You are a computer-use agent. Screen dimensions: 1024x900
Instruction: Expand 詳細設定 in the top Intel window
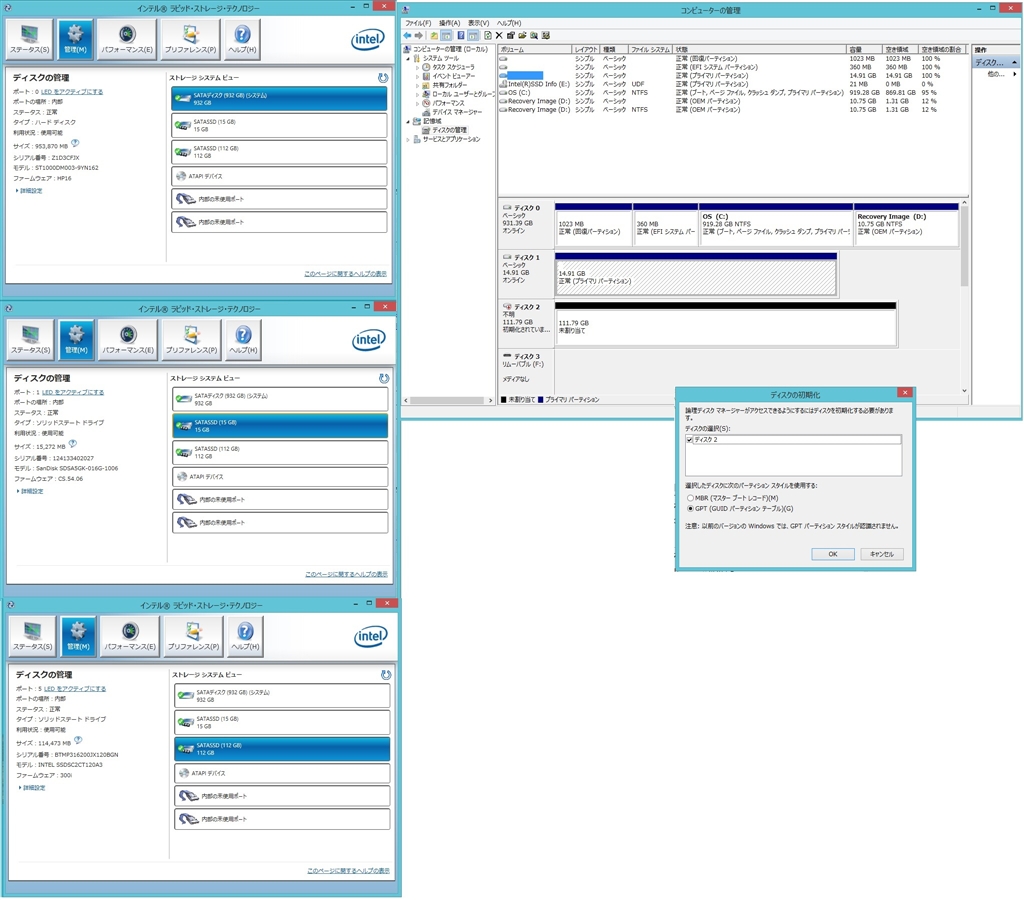[30, 190]
